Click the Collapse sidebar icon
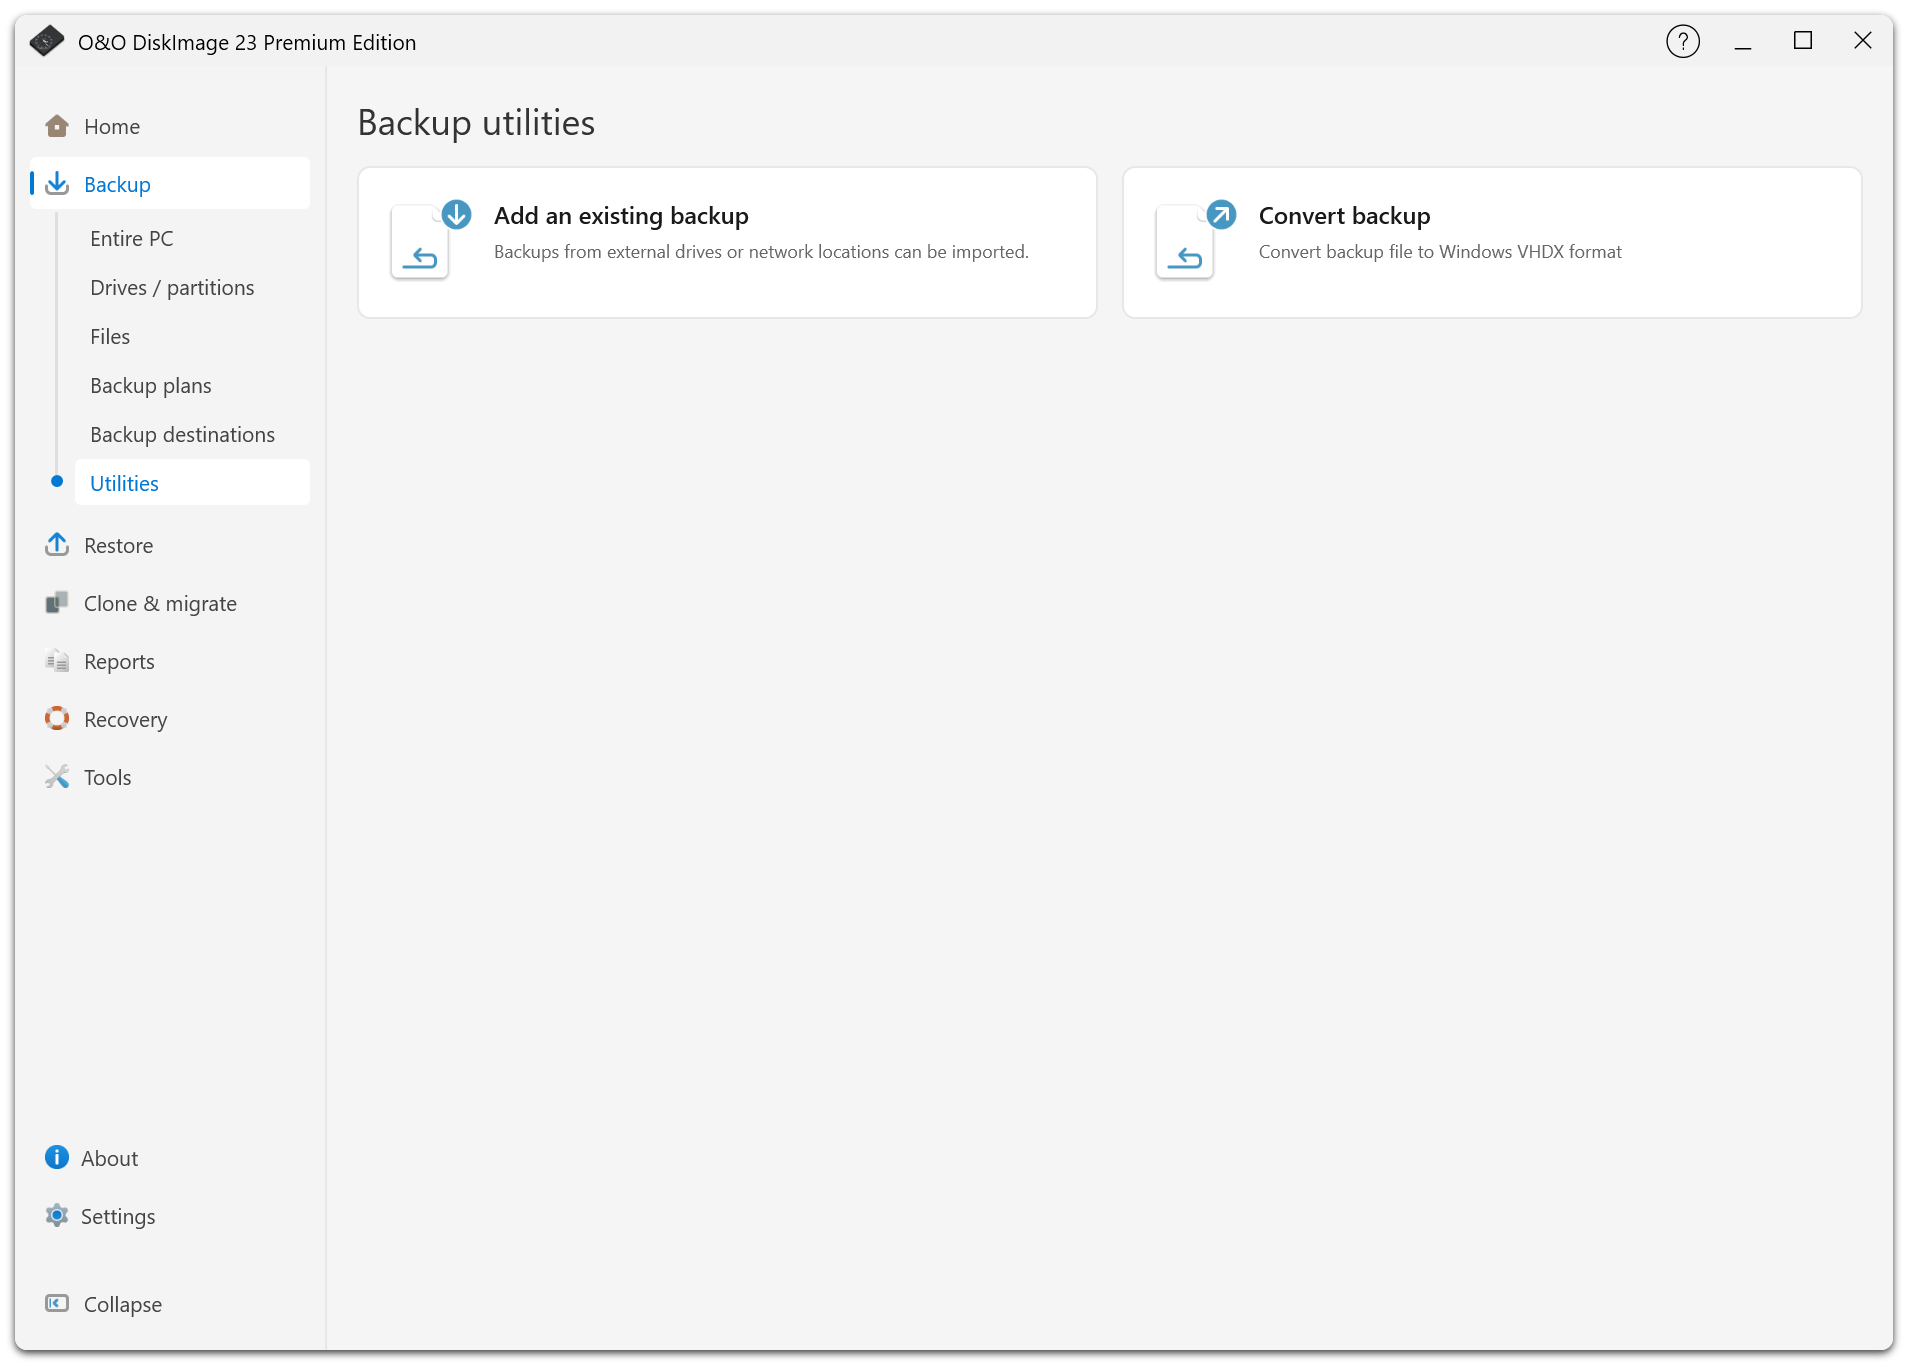The width and height of the screenshot is (1908, 1365). coord(57,1304)
